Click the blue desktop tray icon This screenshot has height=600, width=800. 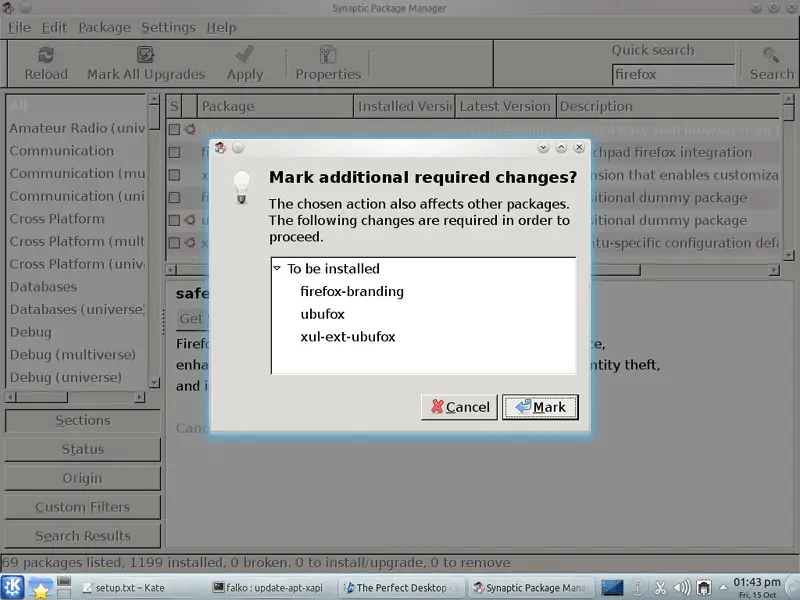[612, 588]
